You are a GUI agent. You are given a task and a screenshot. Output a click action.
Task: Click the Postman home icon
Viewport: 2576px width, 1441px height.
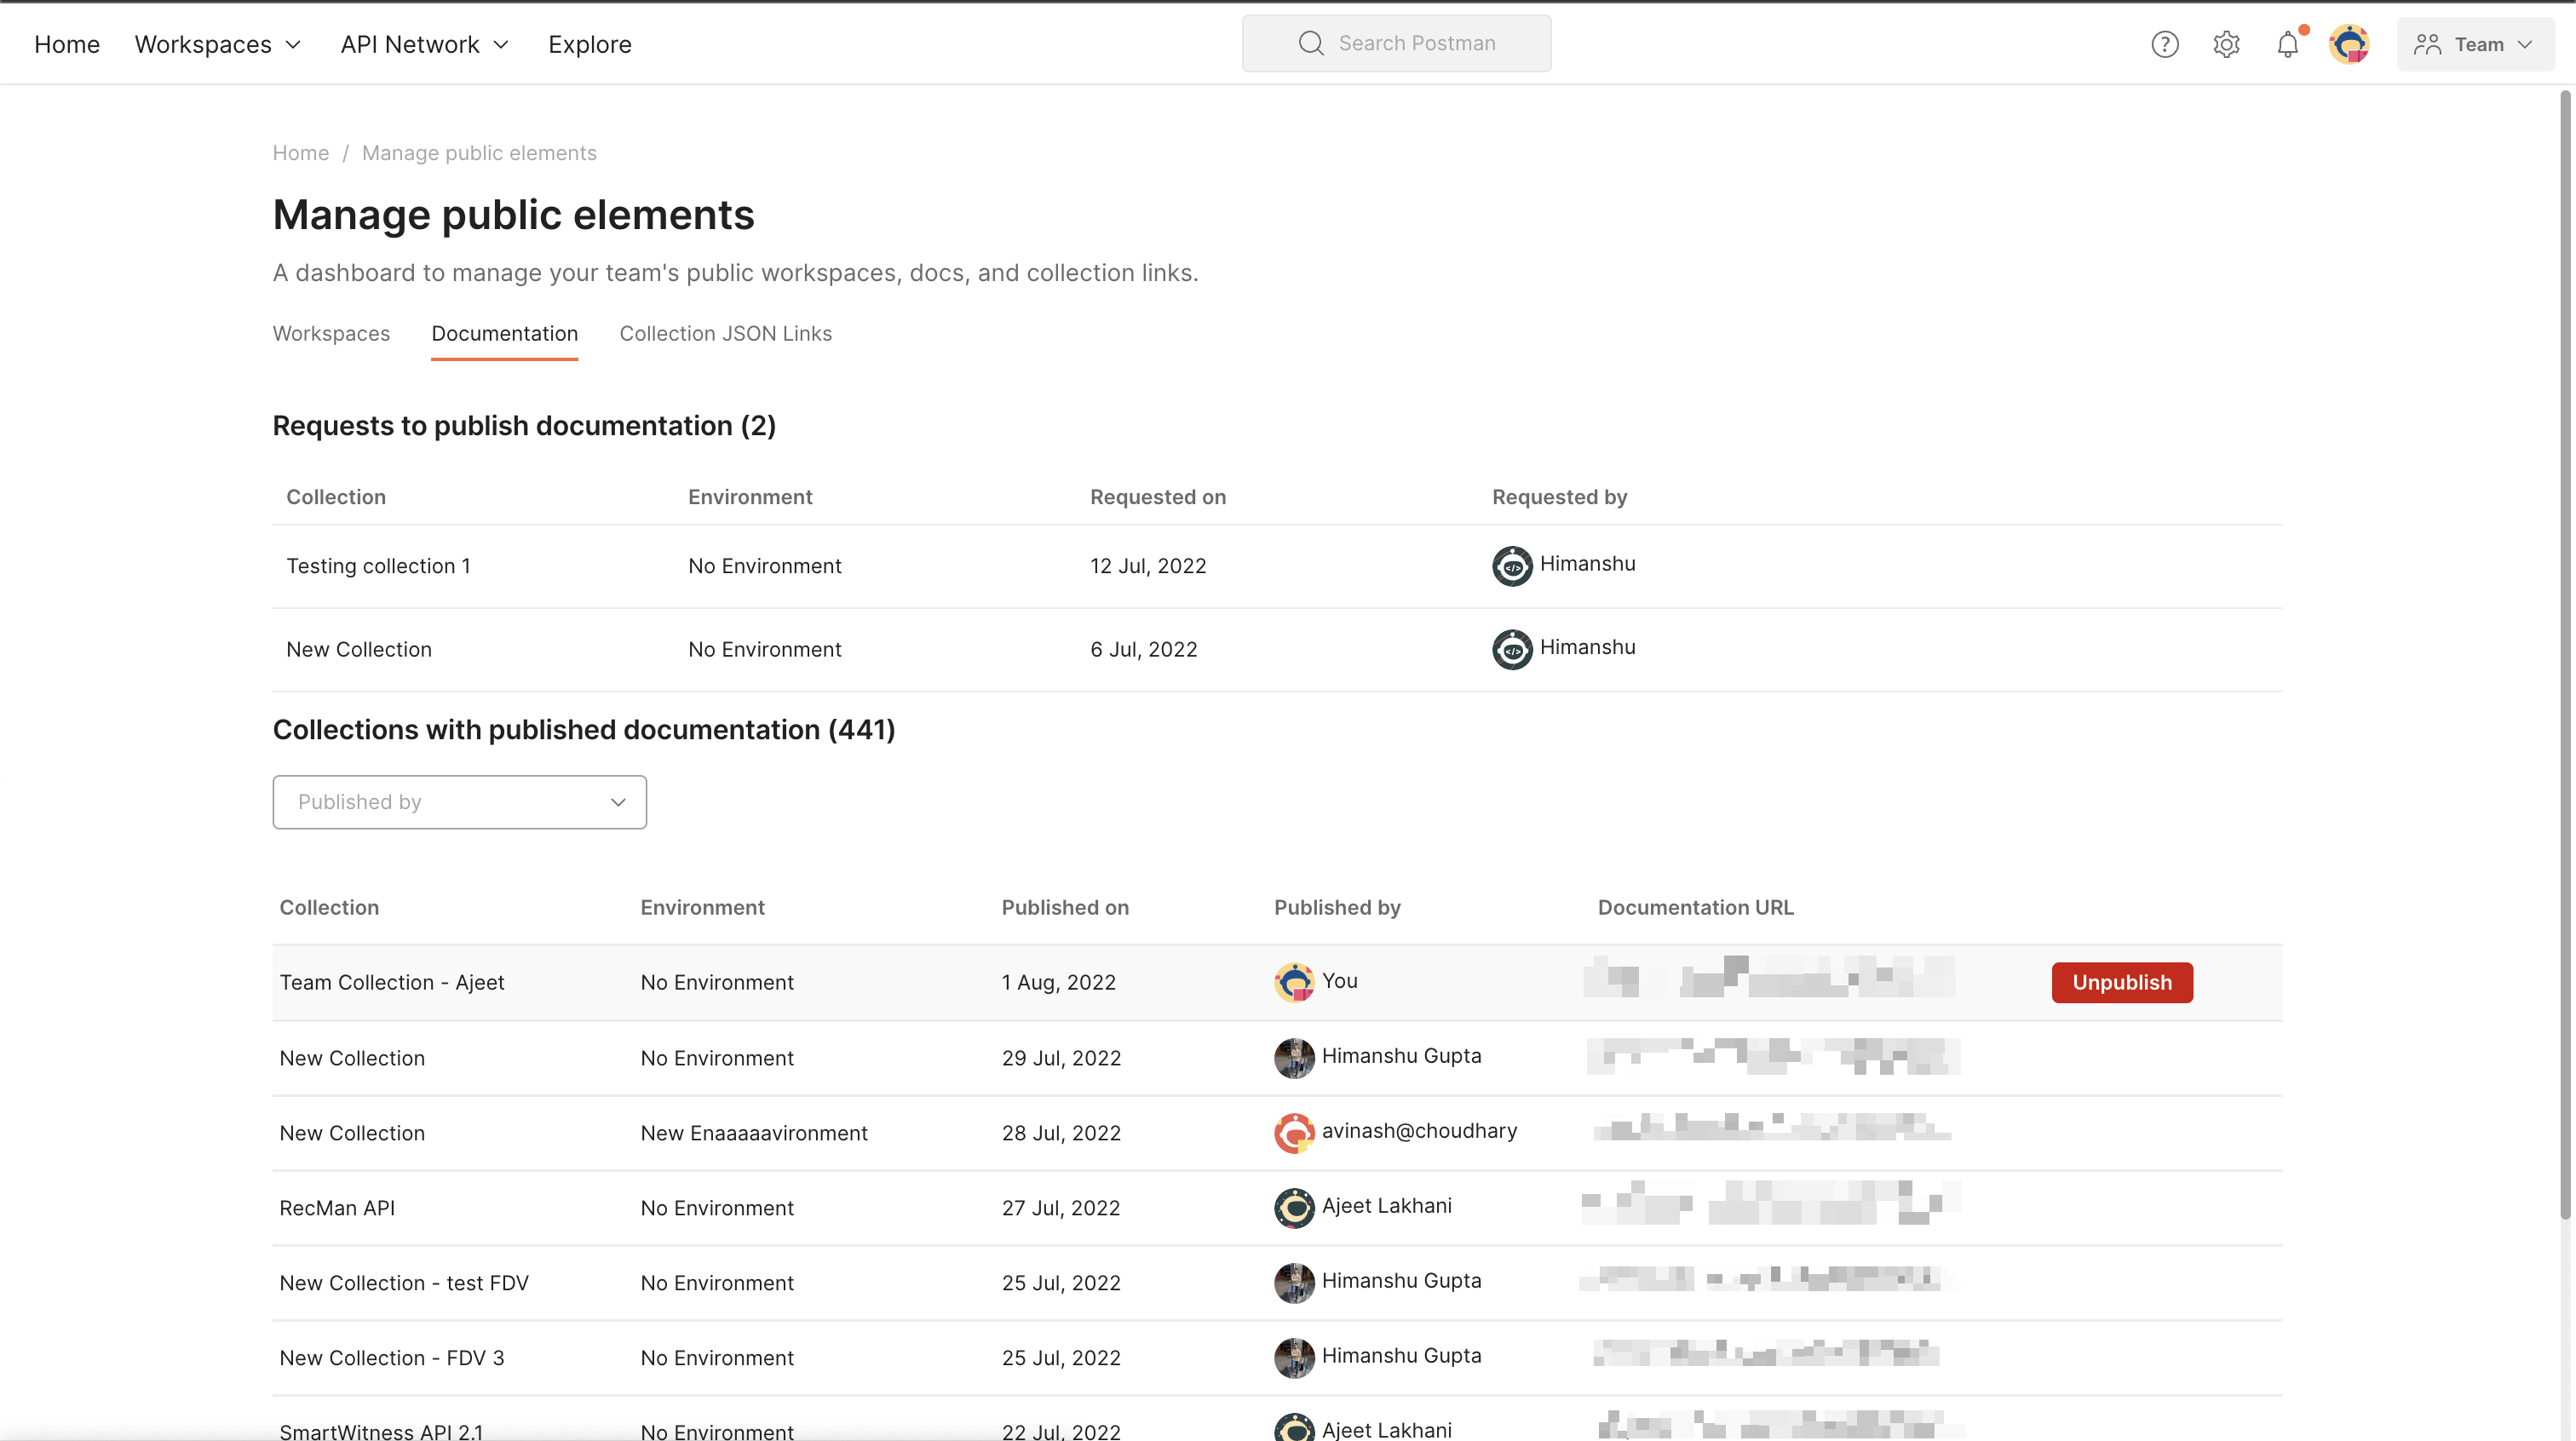66,43
